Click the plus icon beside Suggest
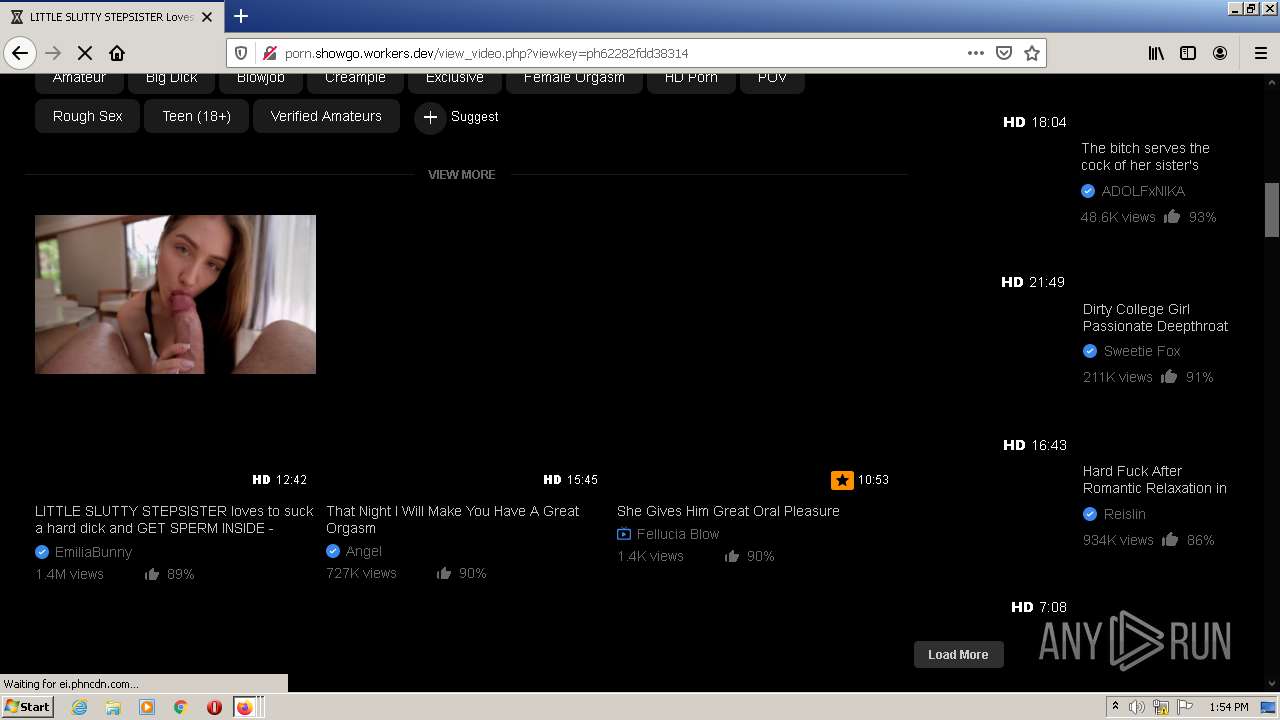 click(x=430, y=117)
